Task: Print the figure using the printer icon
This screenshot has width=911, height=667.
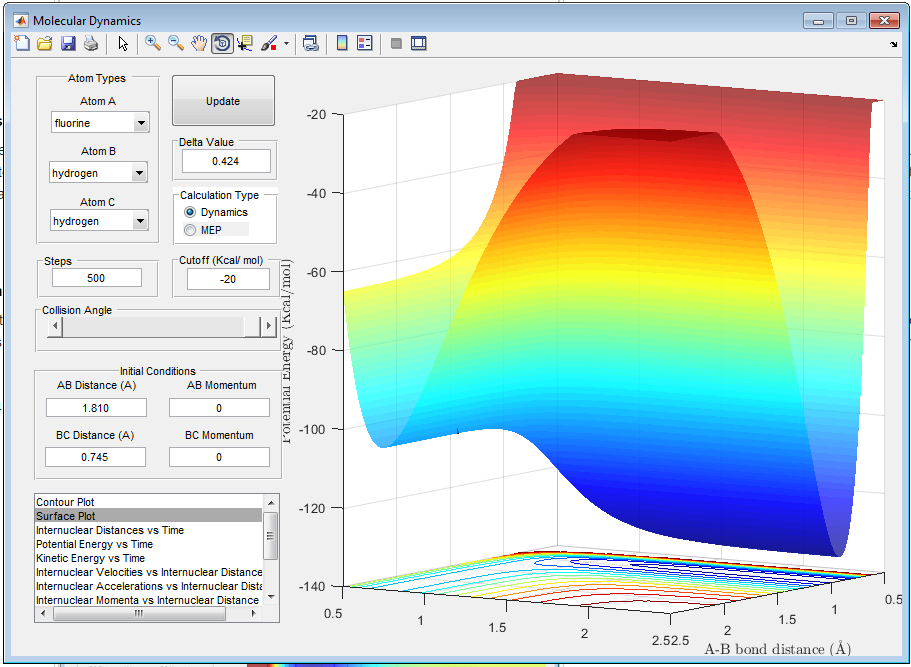Action: coord(91,43)
